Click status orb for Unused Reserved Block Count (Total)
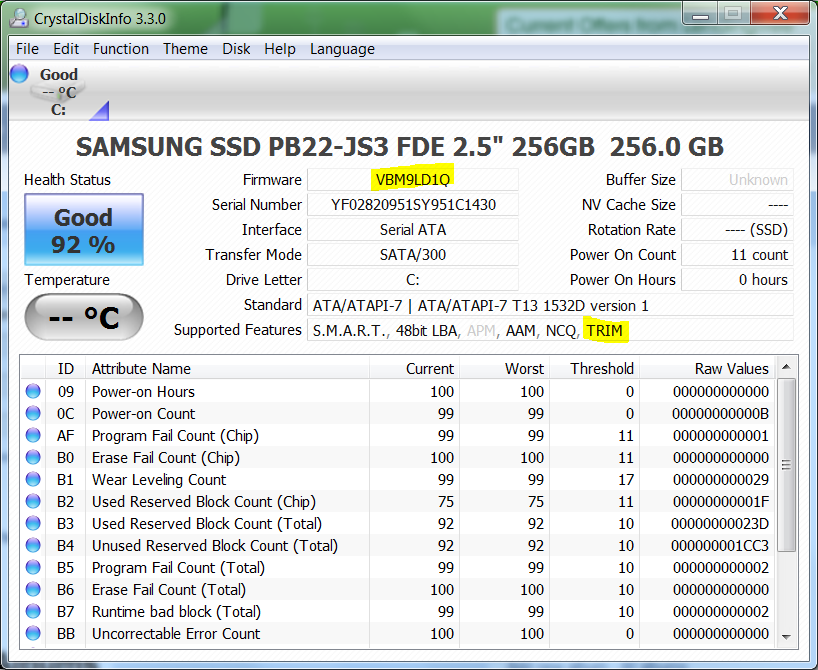This screenshot has height=670, width=818. (x=33, y=545)
